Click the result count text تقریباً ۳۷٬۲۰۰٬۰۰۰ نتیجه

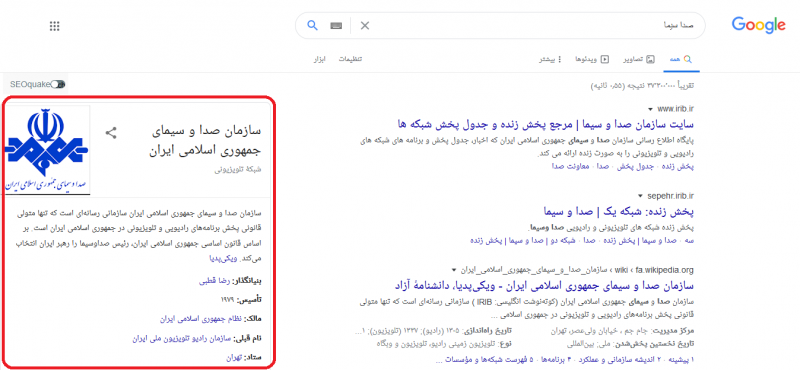[x=642, y=85]
